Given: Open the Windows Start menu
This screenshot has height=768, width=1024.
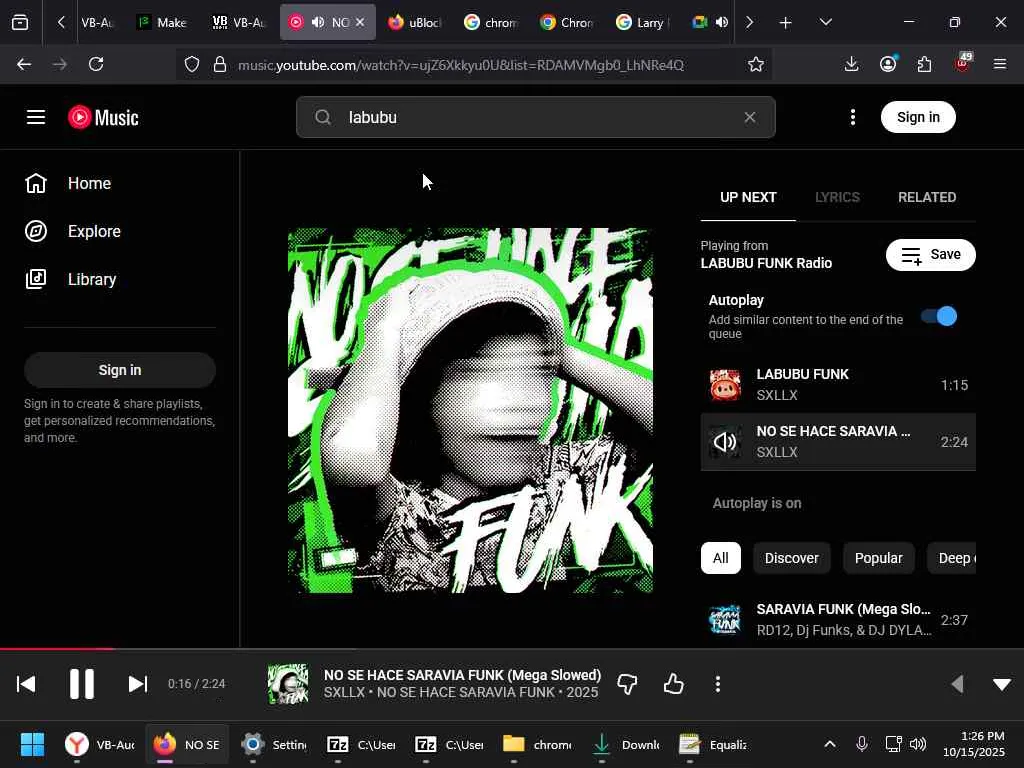Looking at the screenshot, I should pos(32,744).
